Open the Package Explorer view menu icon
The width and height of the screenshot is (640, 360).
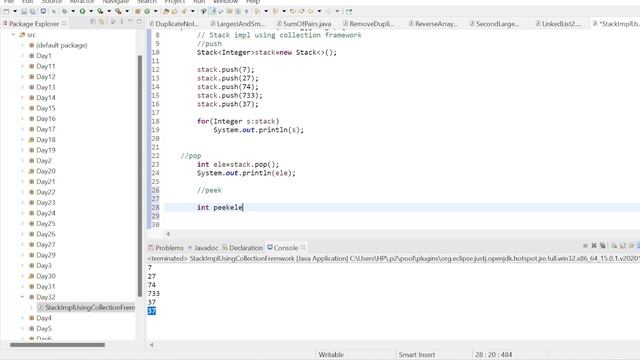122,21
